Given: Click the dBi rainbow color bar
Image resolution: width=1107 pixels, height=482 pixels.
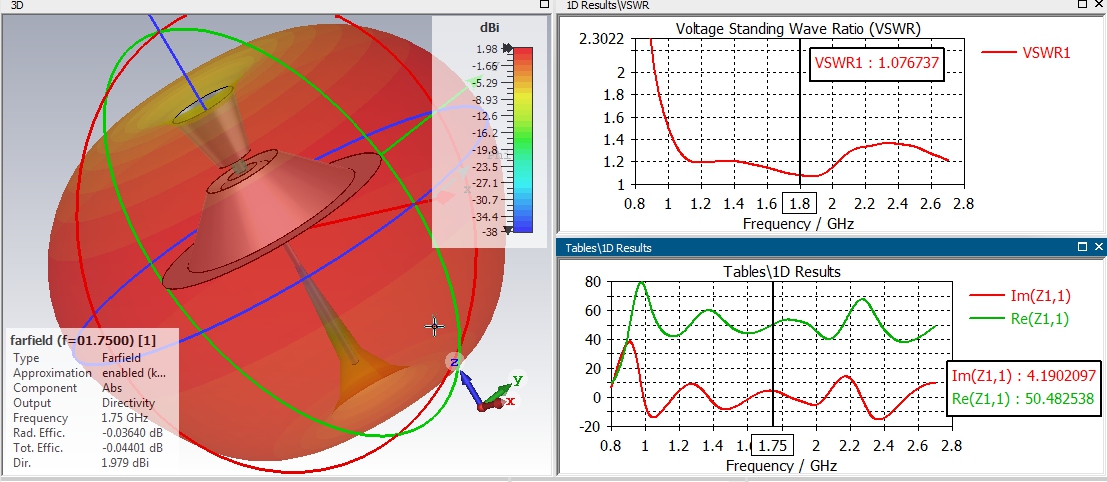Looking at the screenshot, I should pos(522,140).
